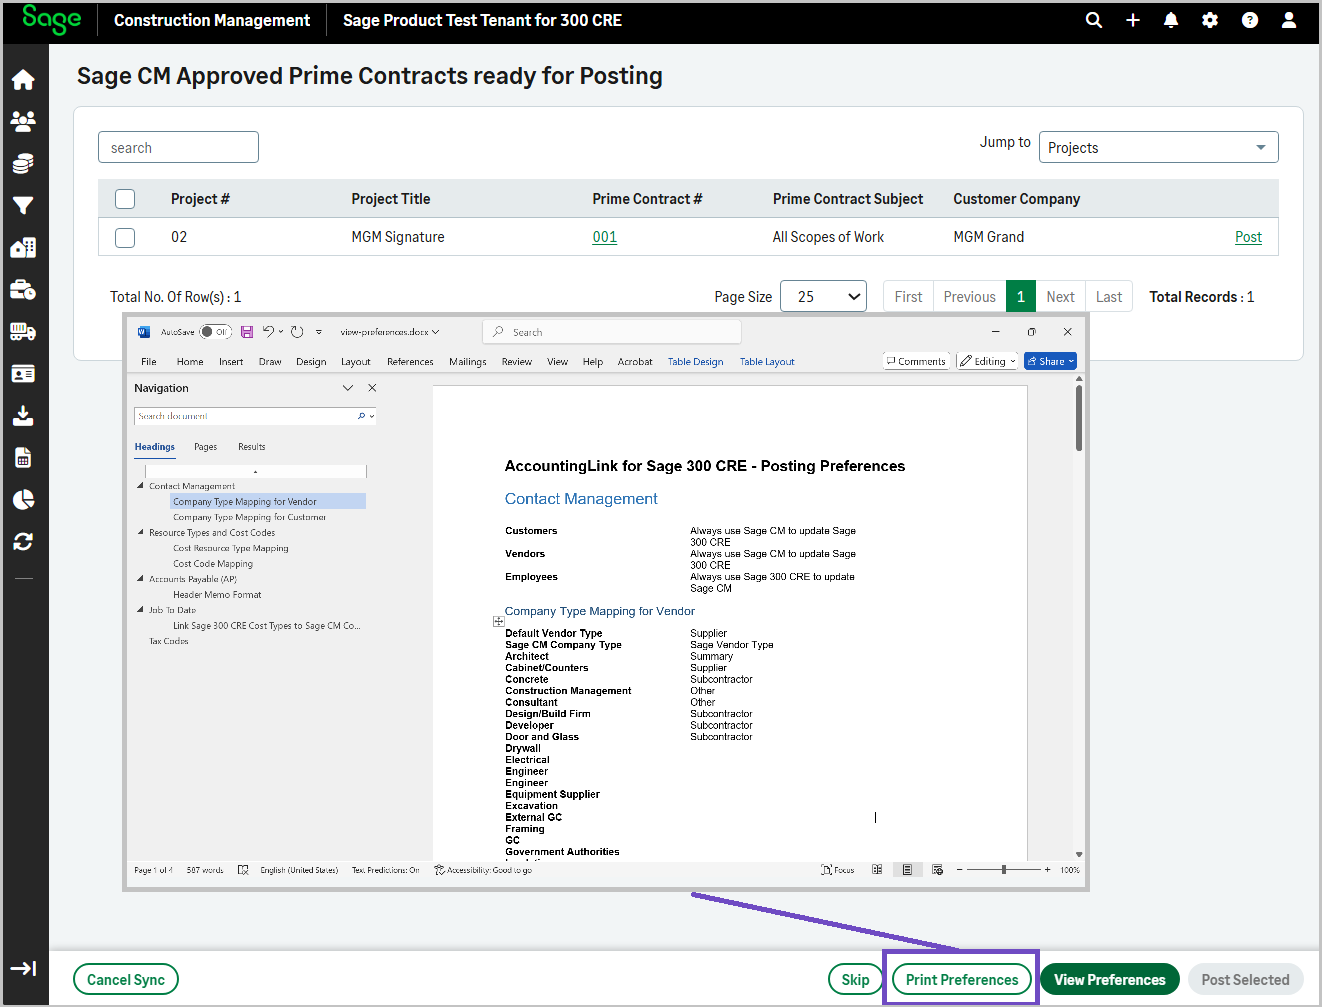
Task: Open the Table Design ribbon tab
Action: 695,362
